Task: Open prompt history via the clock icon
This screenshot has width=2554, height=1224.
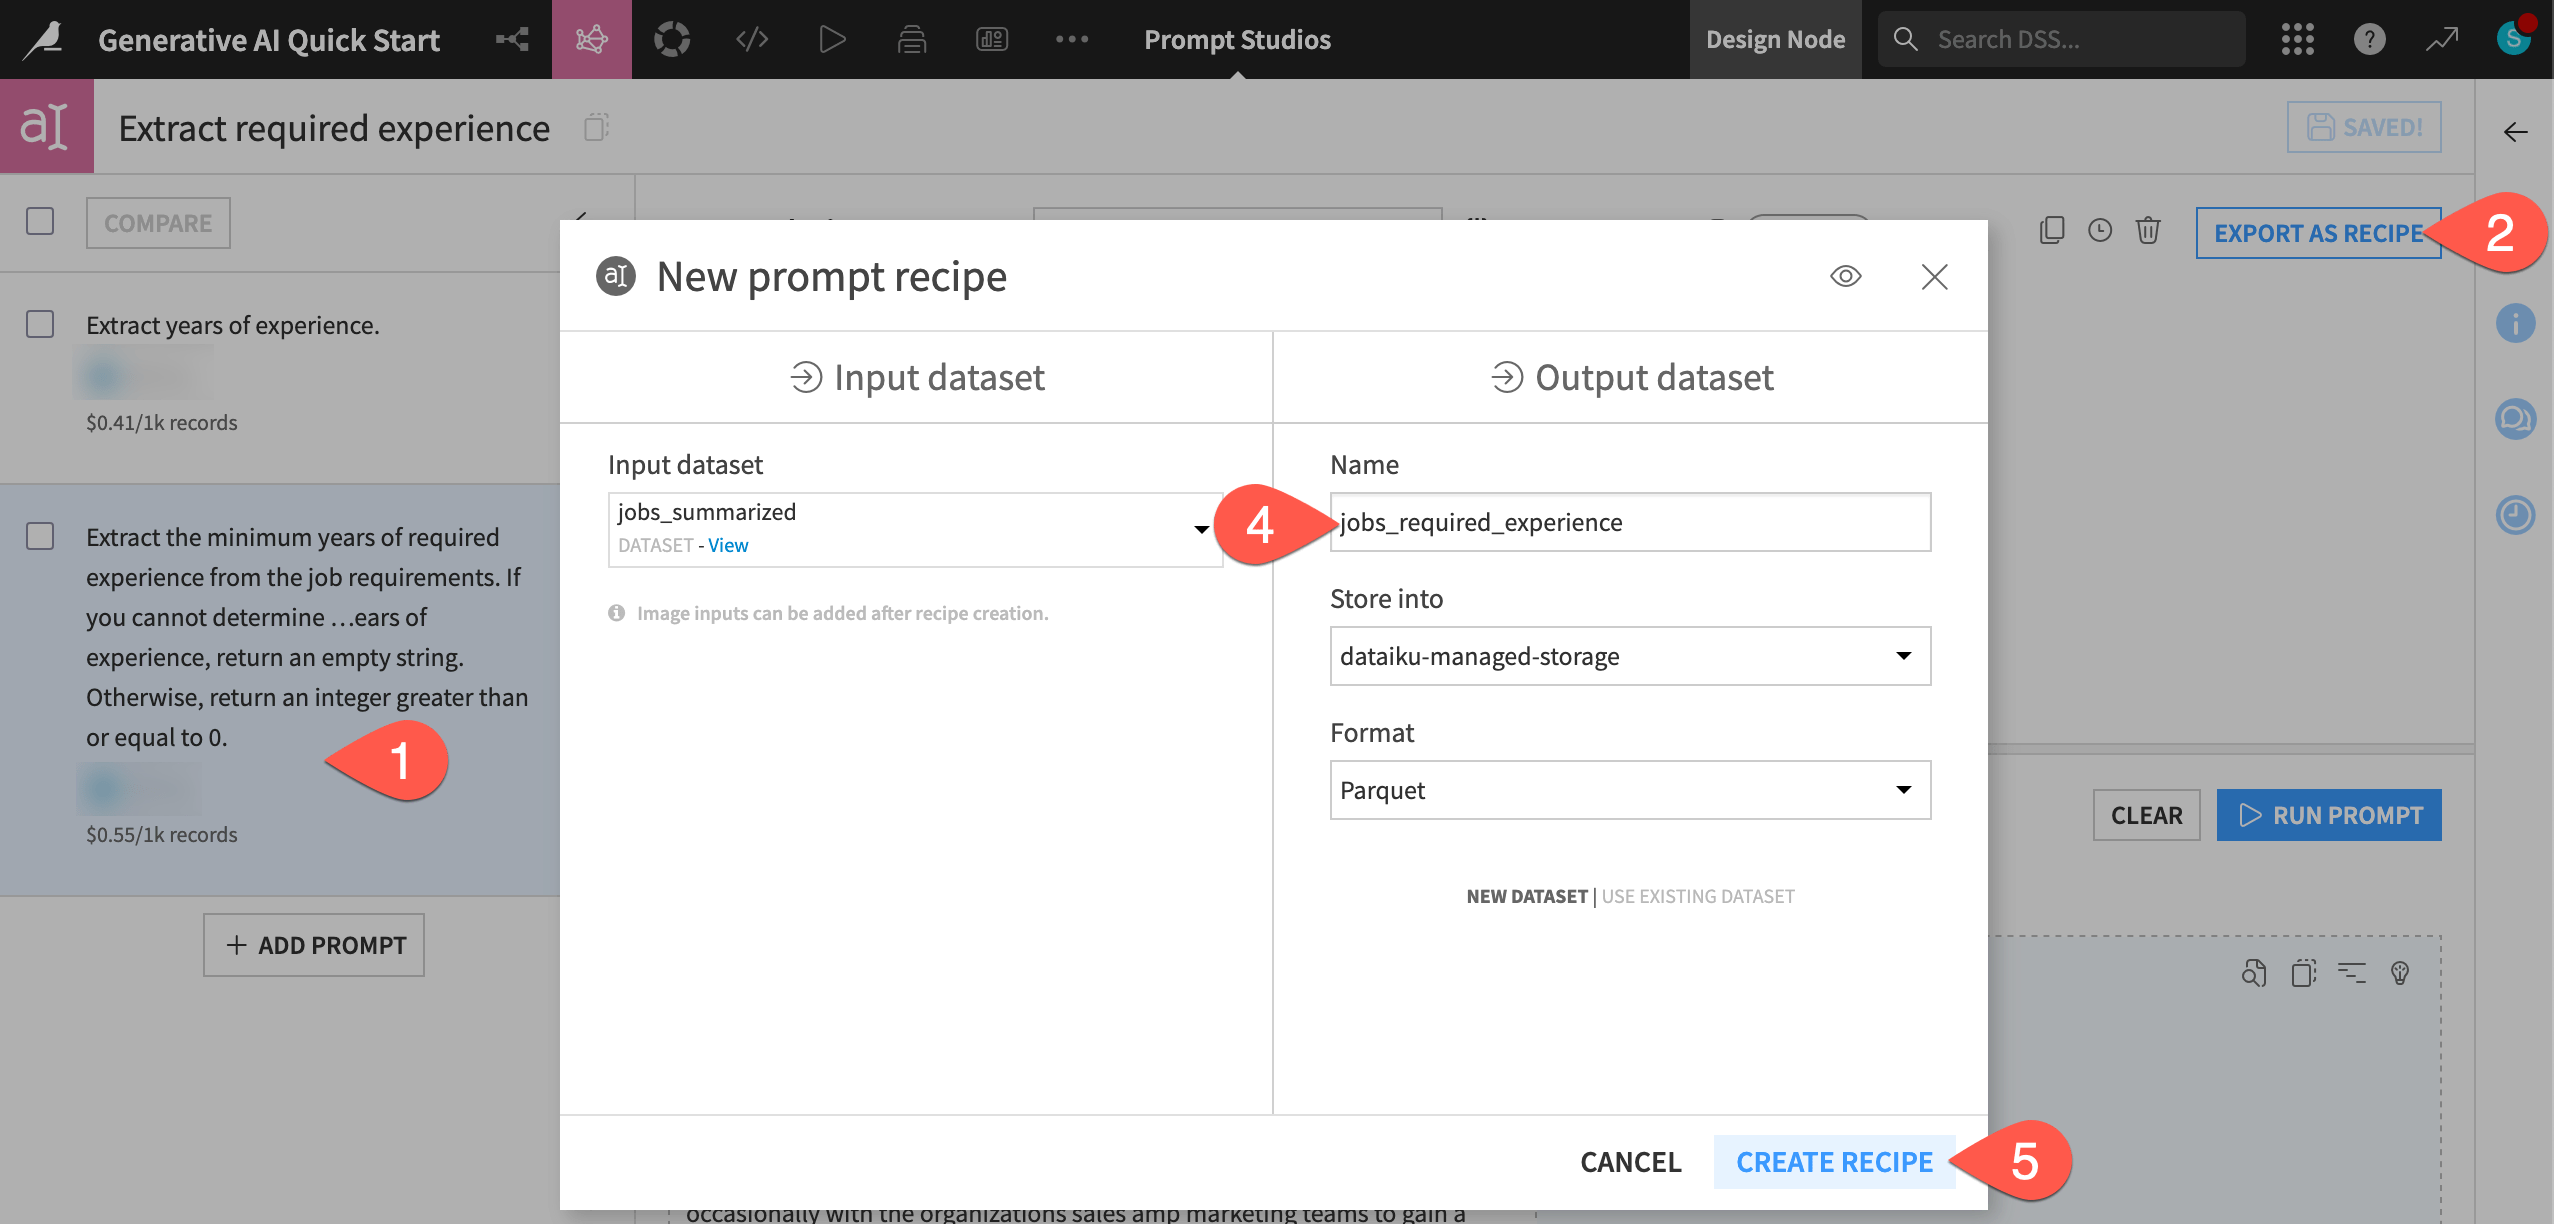Action: 2100,231
